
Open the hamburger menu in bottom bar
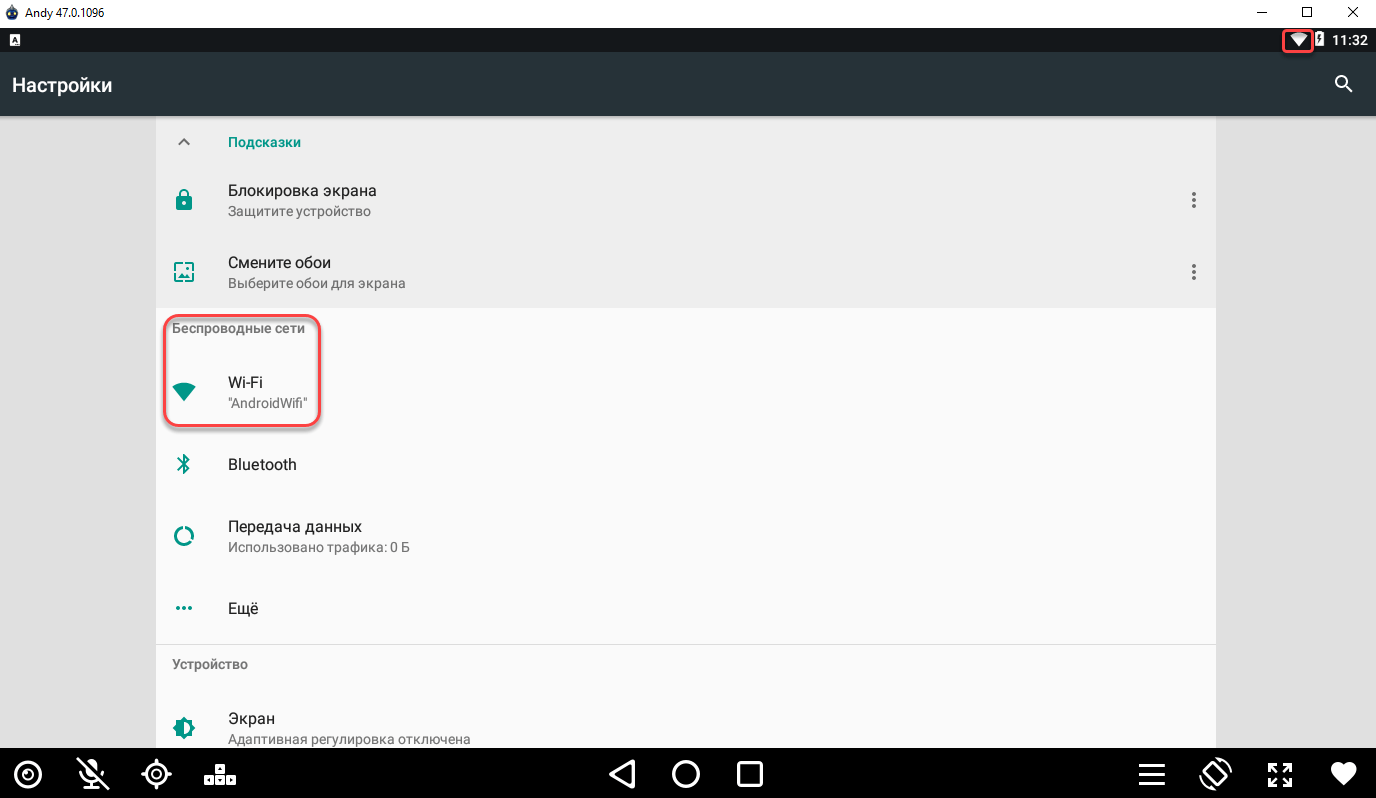click(1152, 774)
